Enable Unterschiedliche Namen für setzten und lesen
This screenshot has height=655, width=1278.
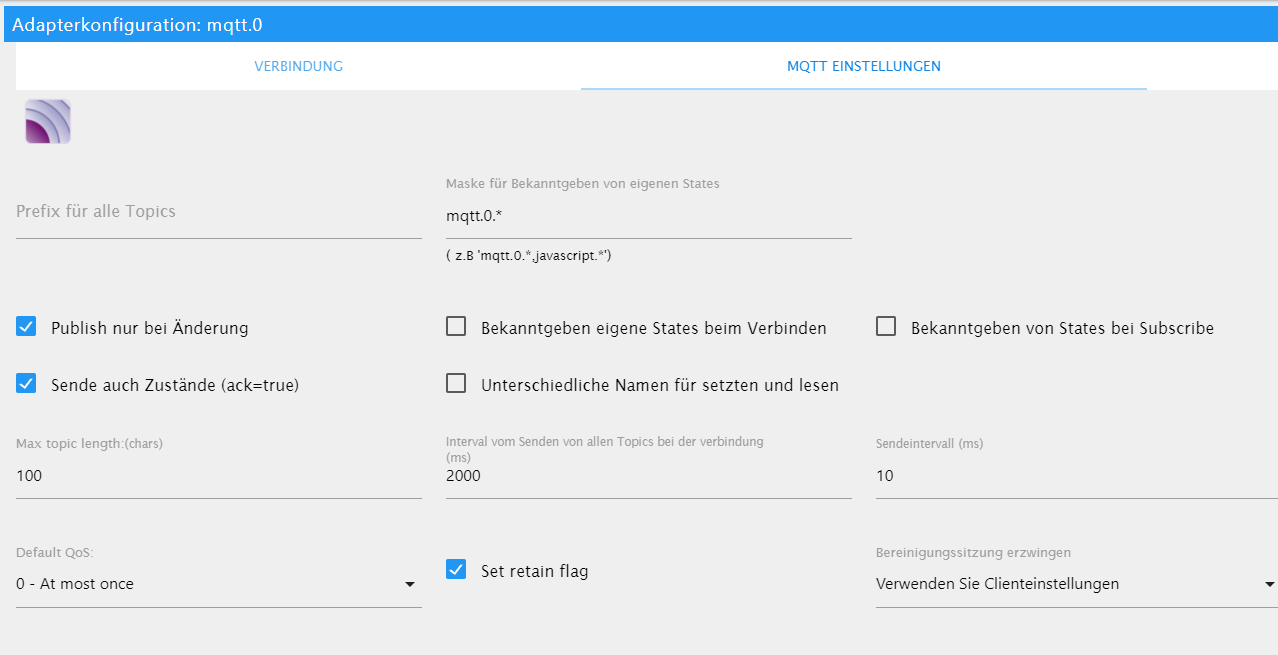pyautogui.click(x=456, y=384)
